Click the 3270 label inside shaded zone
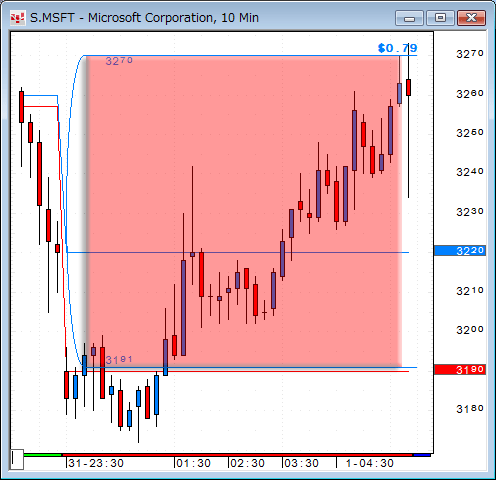This screenshot has width=496, height=480. (x=119, y=61)
